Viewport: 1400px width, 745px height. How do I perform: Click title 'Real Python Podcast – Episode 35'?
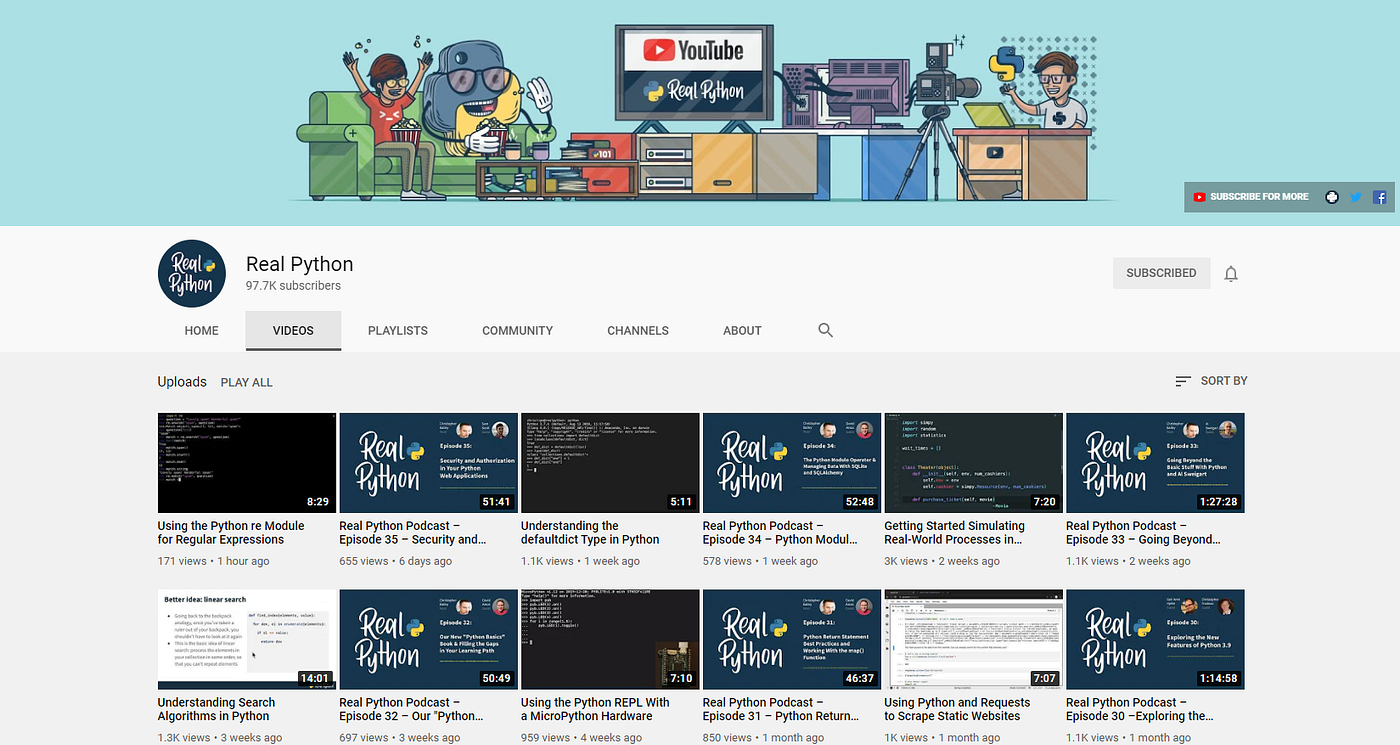coord(413,532)
